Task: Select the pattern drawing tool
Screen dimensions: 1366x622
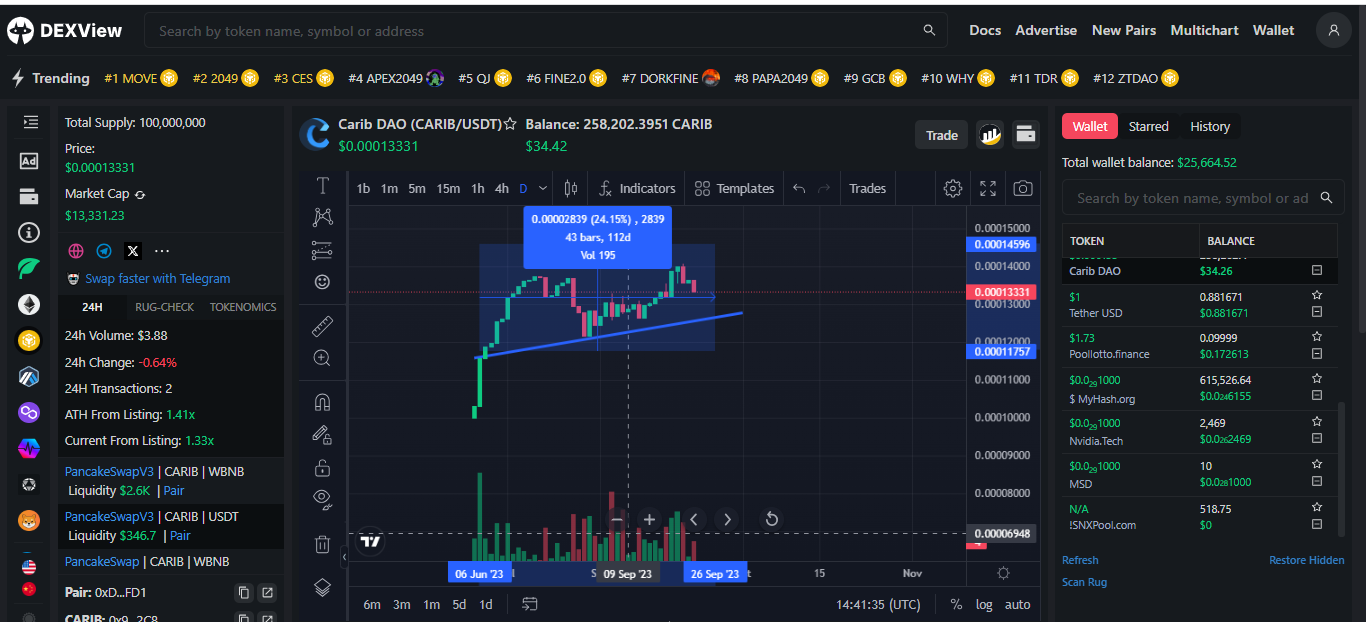Action: (x=323, y=217)
